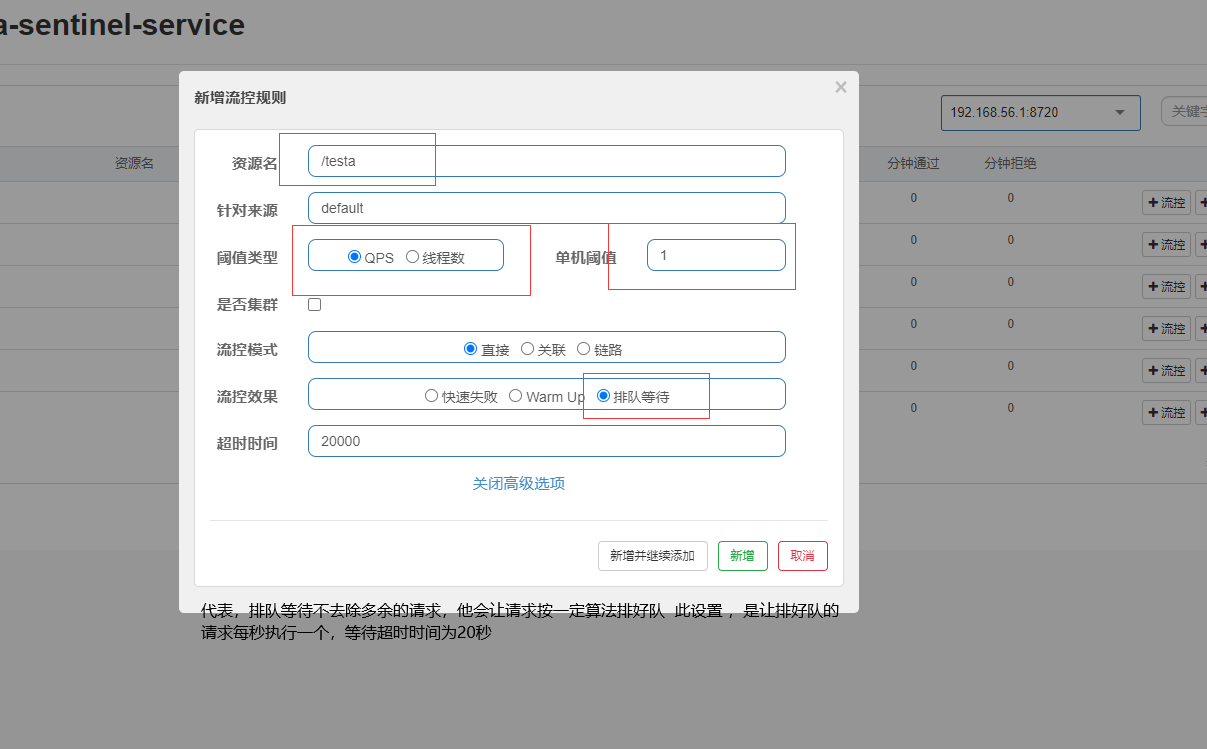Enable the 是否集群 cluster checkbox
Image resolution: width=1207 pixels, height=749 pixels.
coord(314,304)
